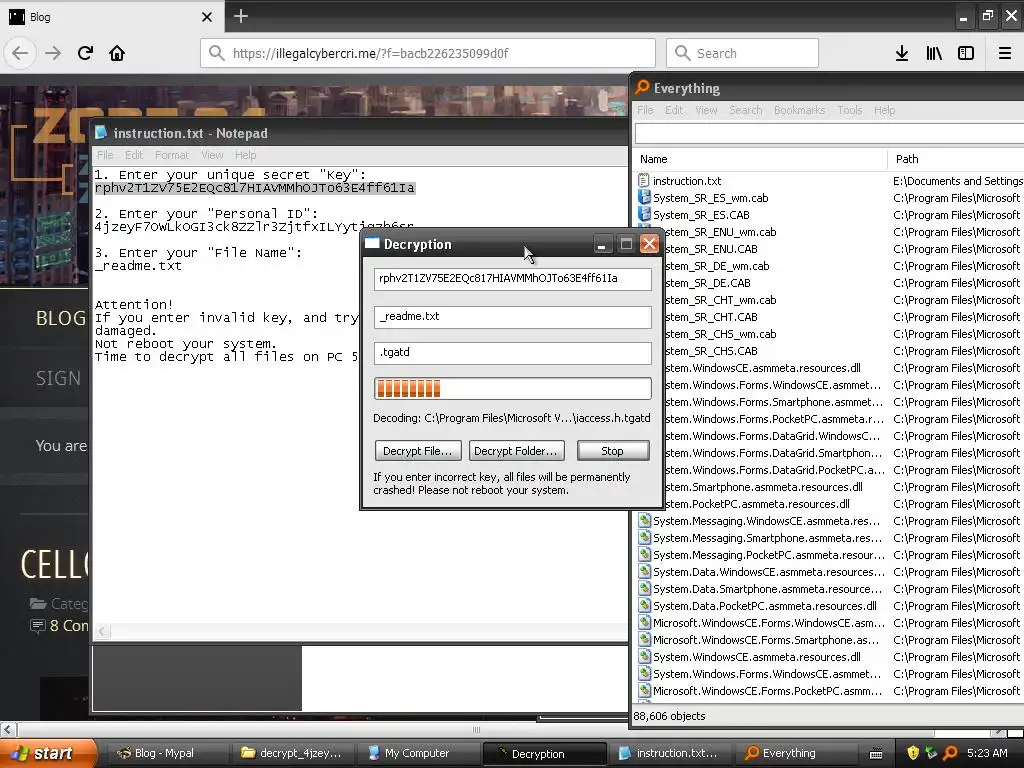Toggle the browser sidebar icon
The width and height of the screenshot is (1024, 768).
[x=966, y=53]
